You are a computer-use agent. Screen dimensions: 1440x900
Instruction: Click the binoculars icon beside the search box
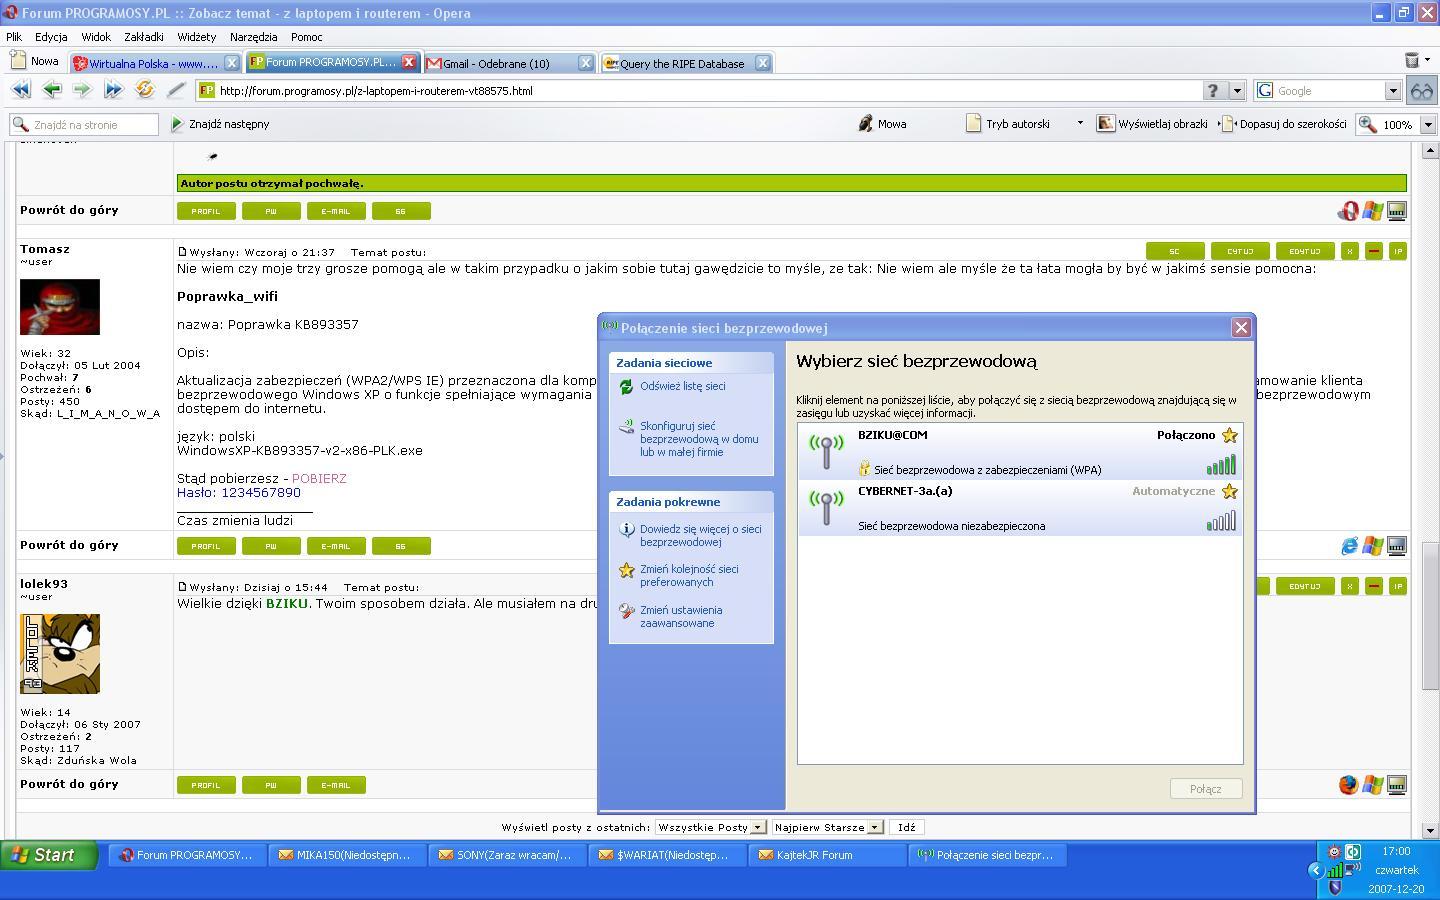click(x=1421, y=90)
